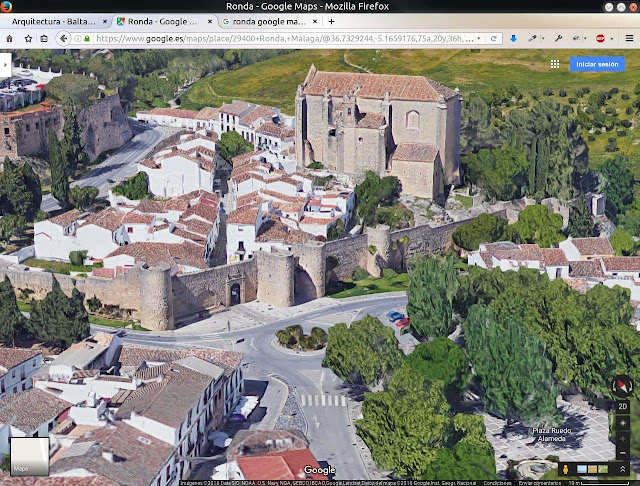Show bookmarks list icon in toolbar

44,38
